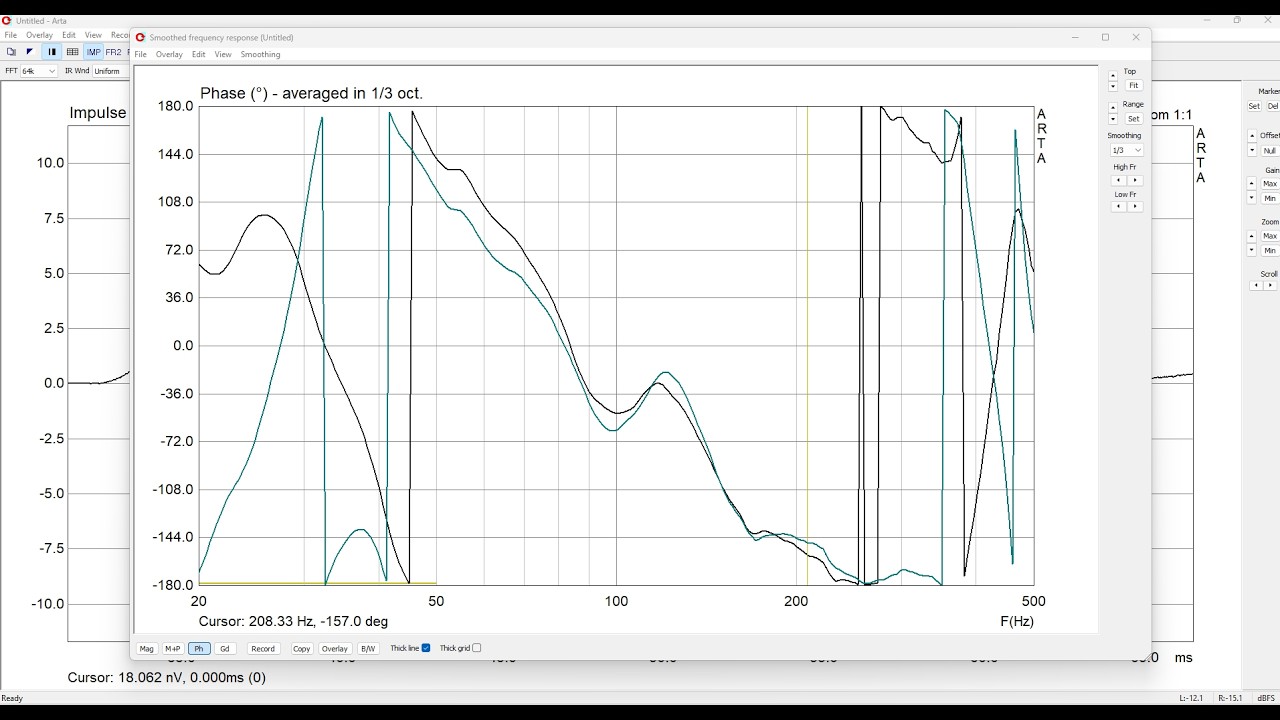Image resolution: width=1280 pixels, height=720 pixels.
Task: Toggle the Thick line checkbox
Action: tap(426, 648)
